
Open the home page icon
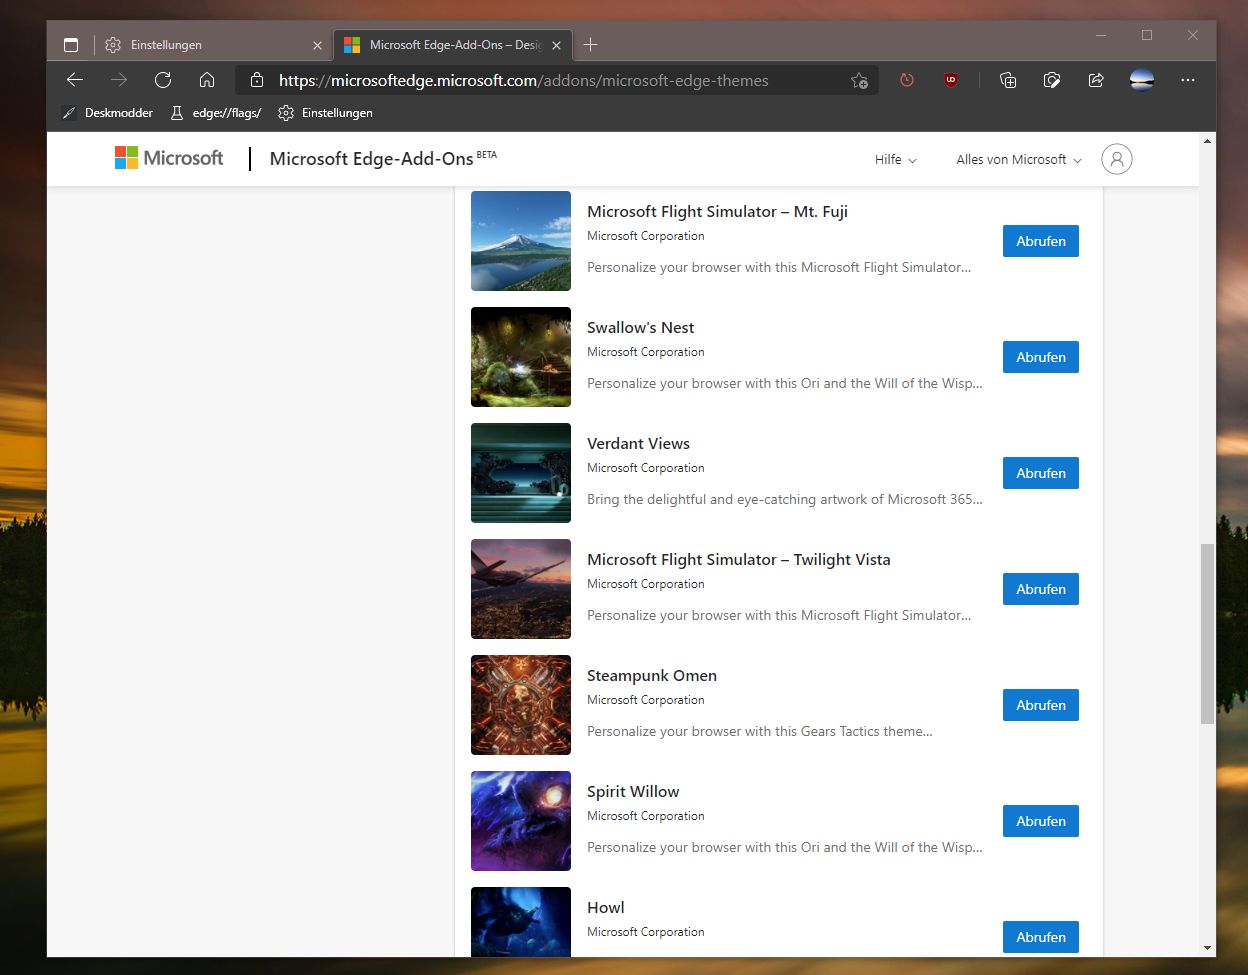207,80
